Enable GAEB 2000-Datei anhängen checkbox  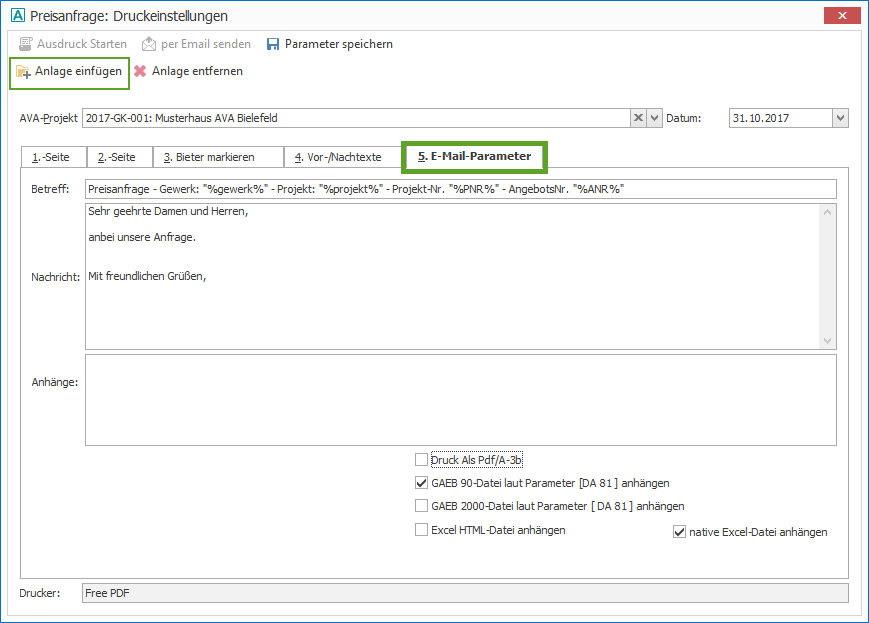421,506
